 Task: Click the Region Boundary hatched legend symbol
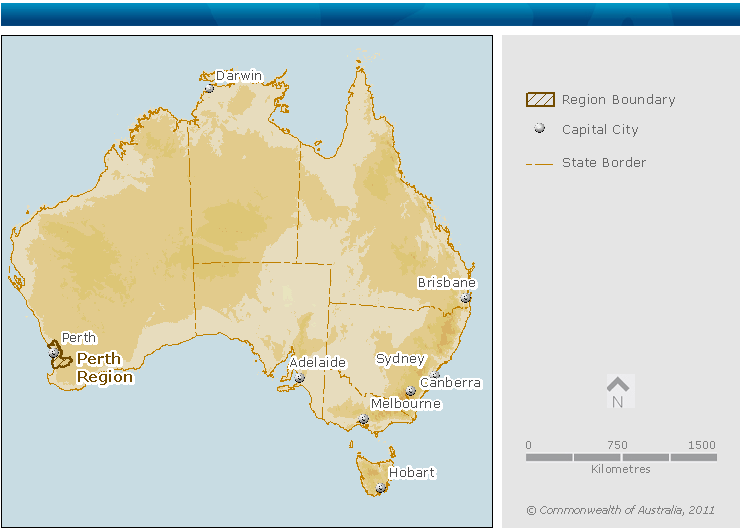coord(540,100)
